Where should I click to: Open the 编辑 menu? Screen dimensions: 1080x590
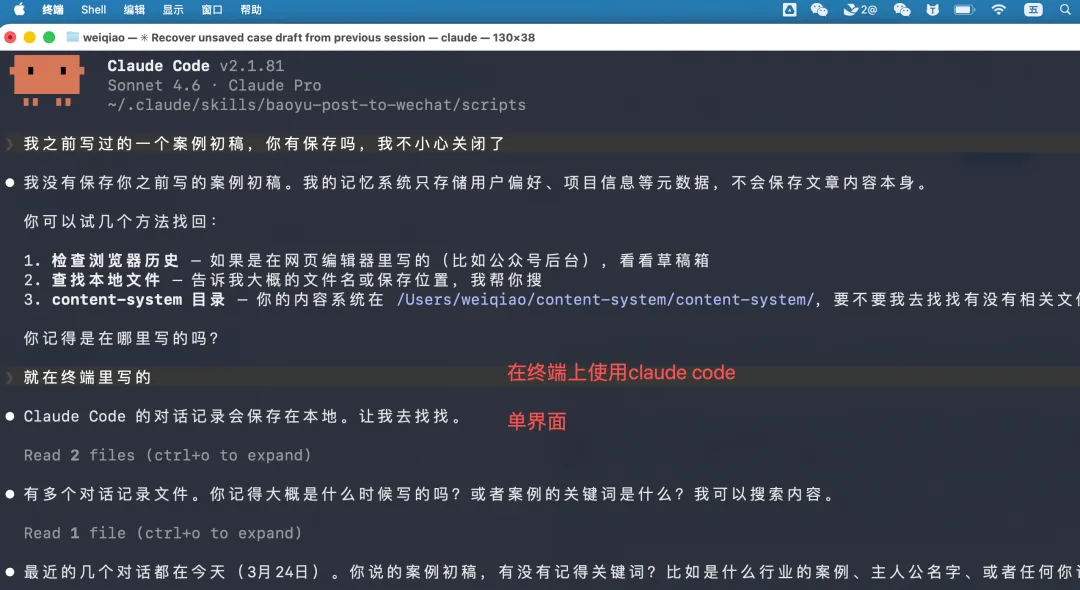134,10
